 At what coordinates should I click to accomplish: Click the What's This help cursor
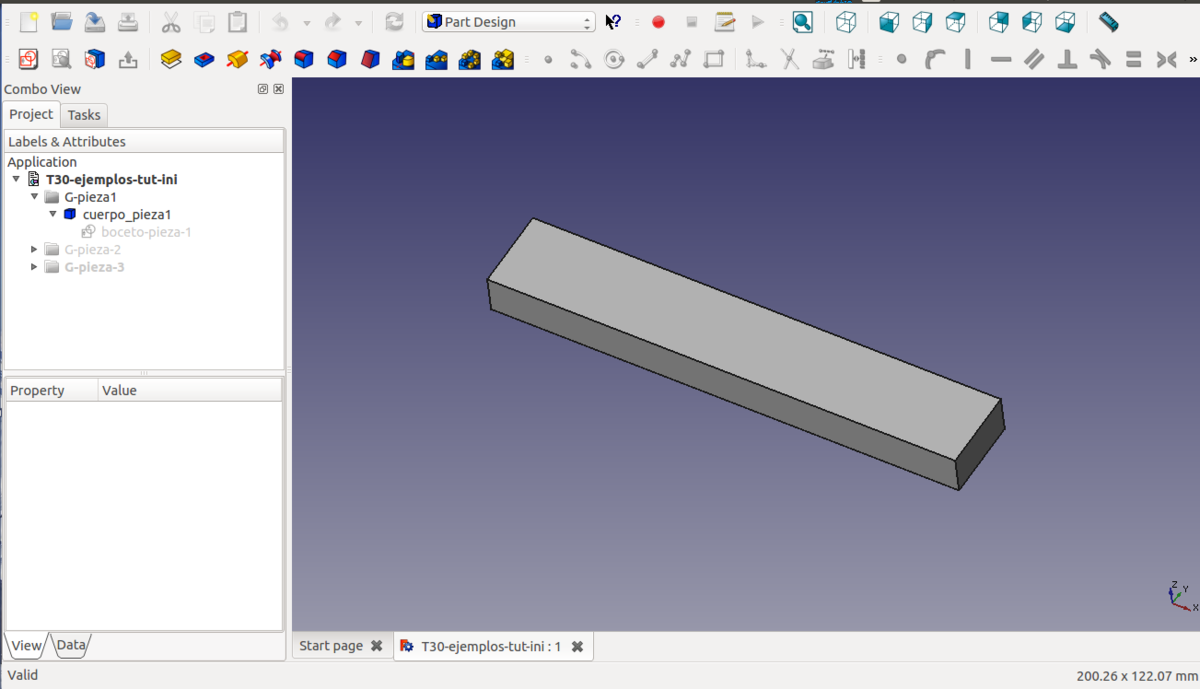tap(613, 22)
